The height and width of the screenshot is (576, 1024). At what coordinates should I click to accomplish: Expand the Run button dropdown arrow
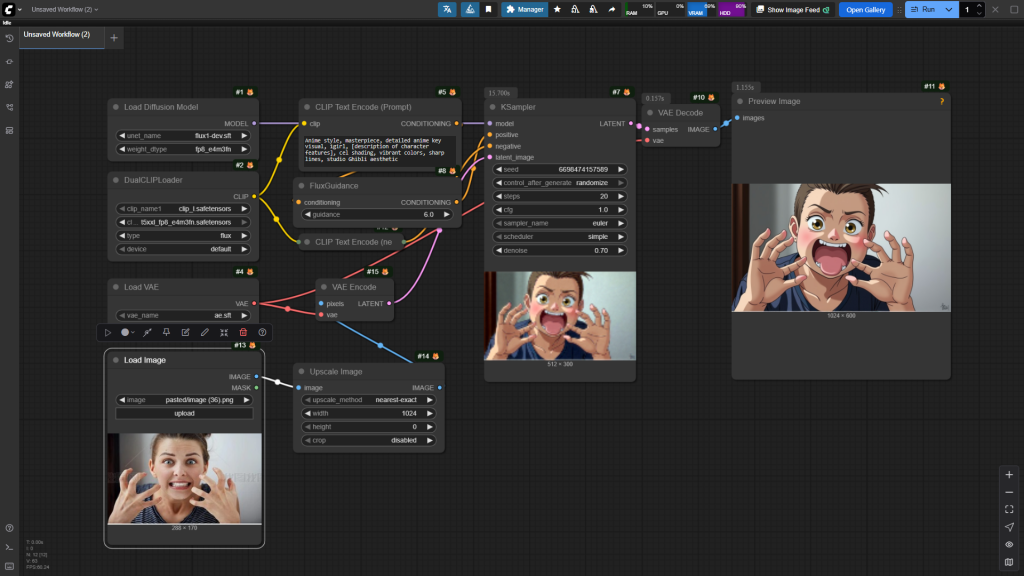pyautogui.click(x=949, y=9)
